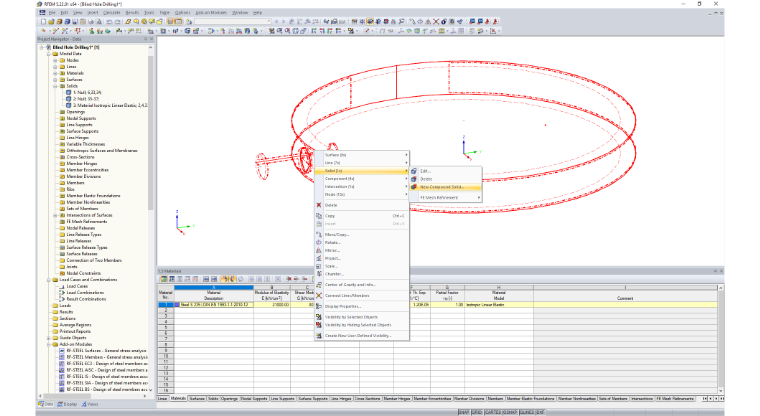Collapse Load Cases and Combinations node
The image size is (760, 416).
pos(48,280)
